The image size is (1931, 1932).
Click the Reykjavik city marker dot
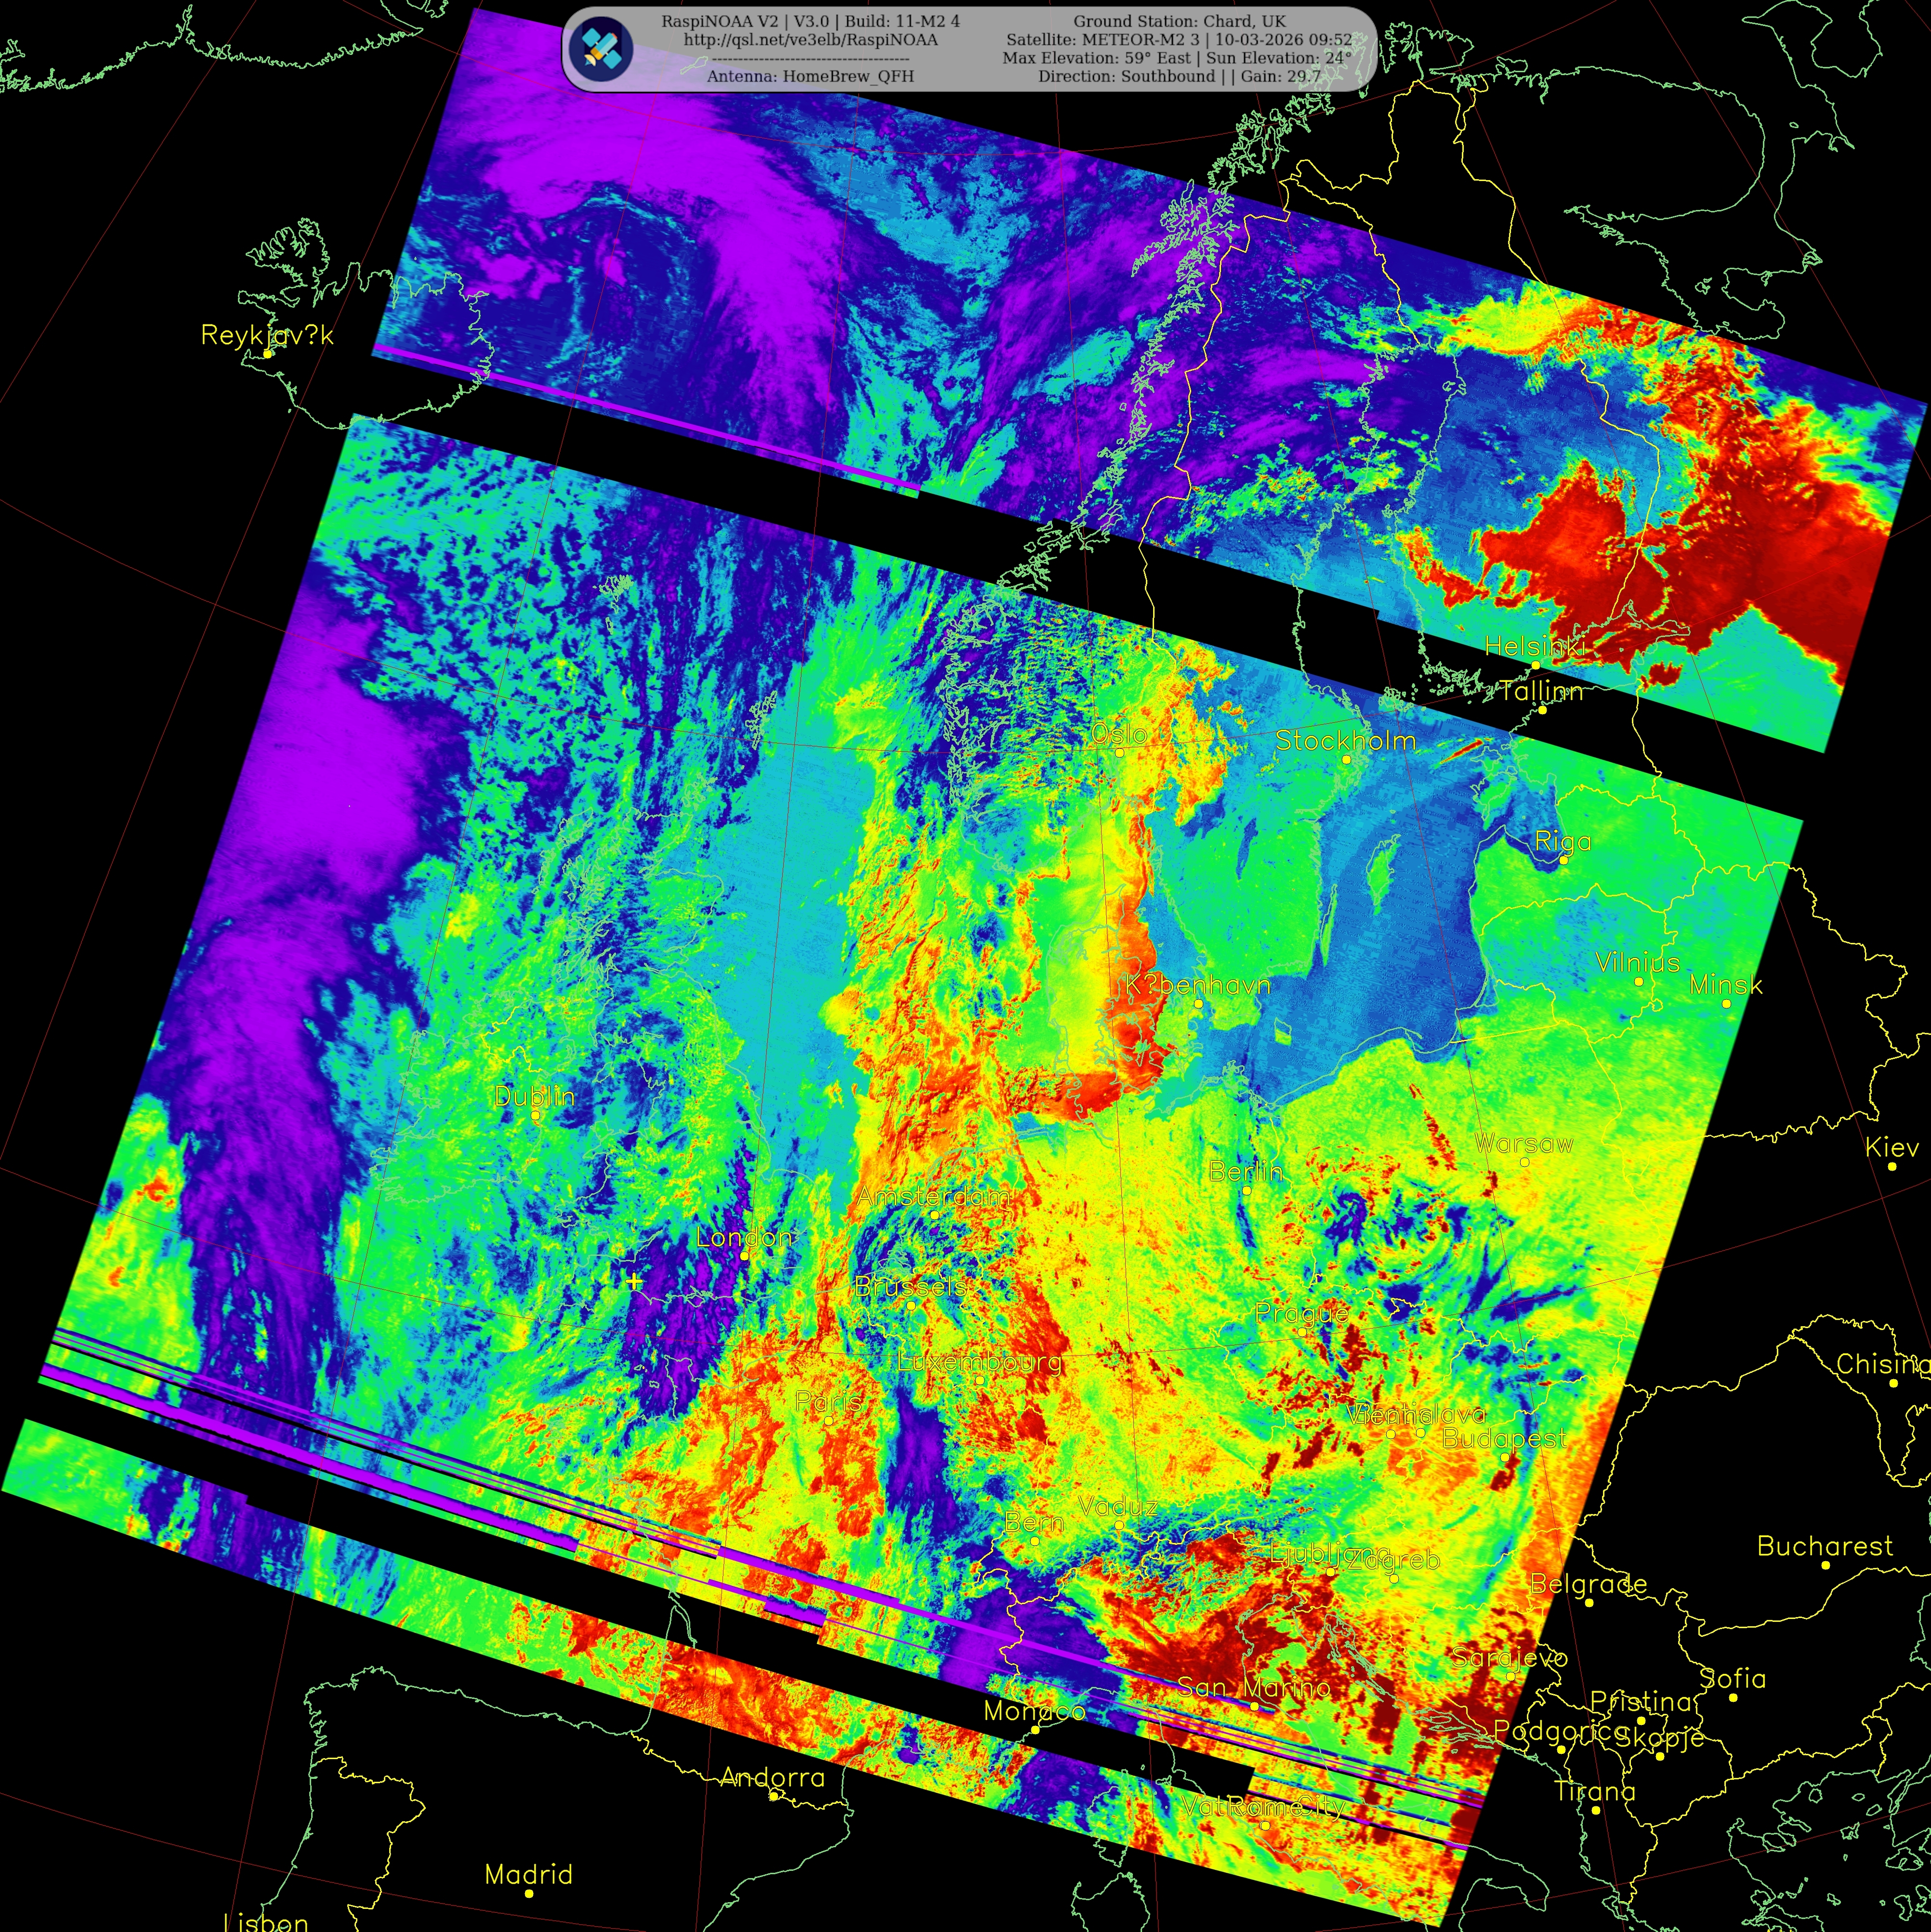(268, 354)
